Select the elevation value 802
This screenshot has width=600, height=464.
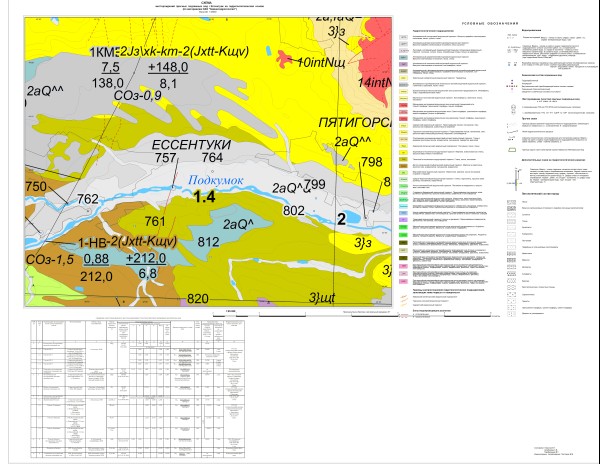(293, 211)
